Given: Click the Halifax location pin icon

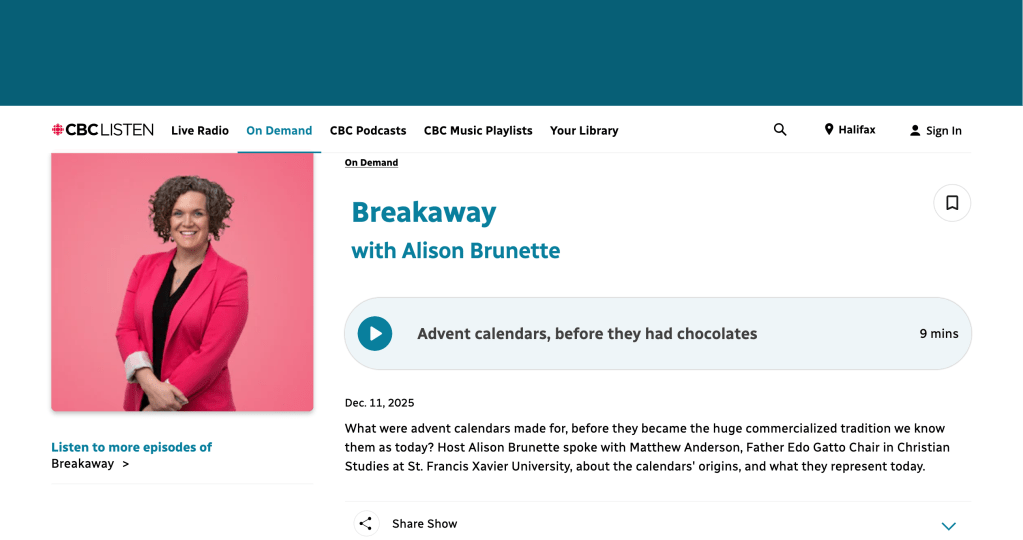Looking at the screenshot, I should [x=829, y=130].
